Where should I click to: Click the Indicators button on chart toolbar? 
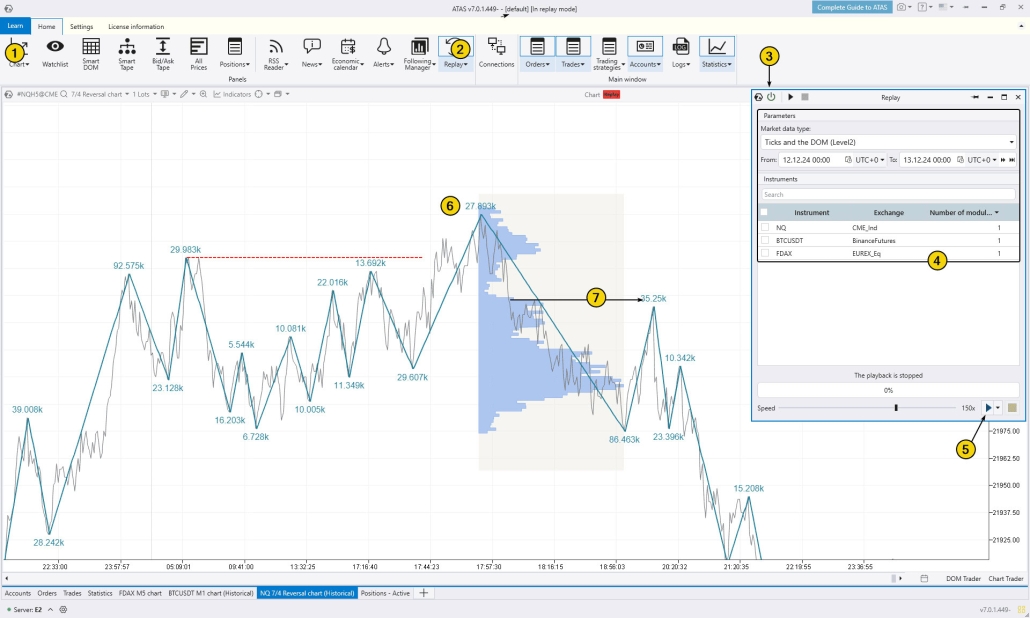232,94
